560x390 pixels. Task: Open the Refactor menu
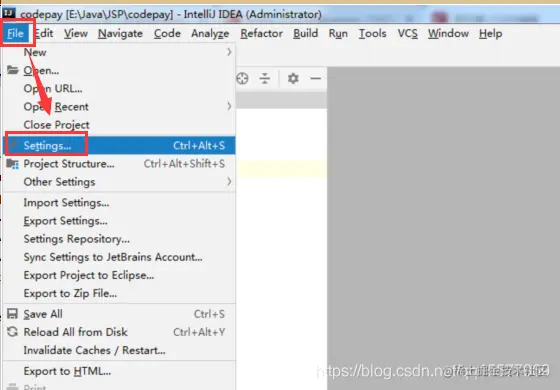pyautogui.click(x=261, y=34)
